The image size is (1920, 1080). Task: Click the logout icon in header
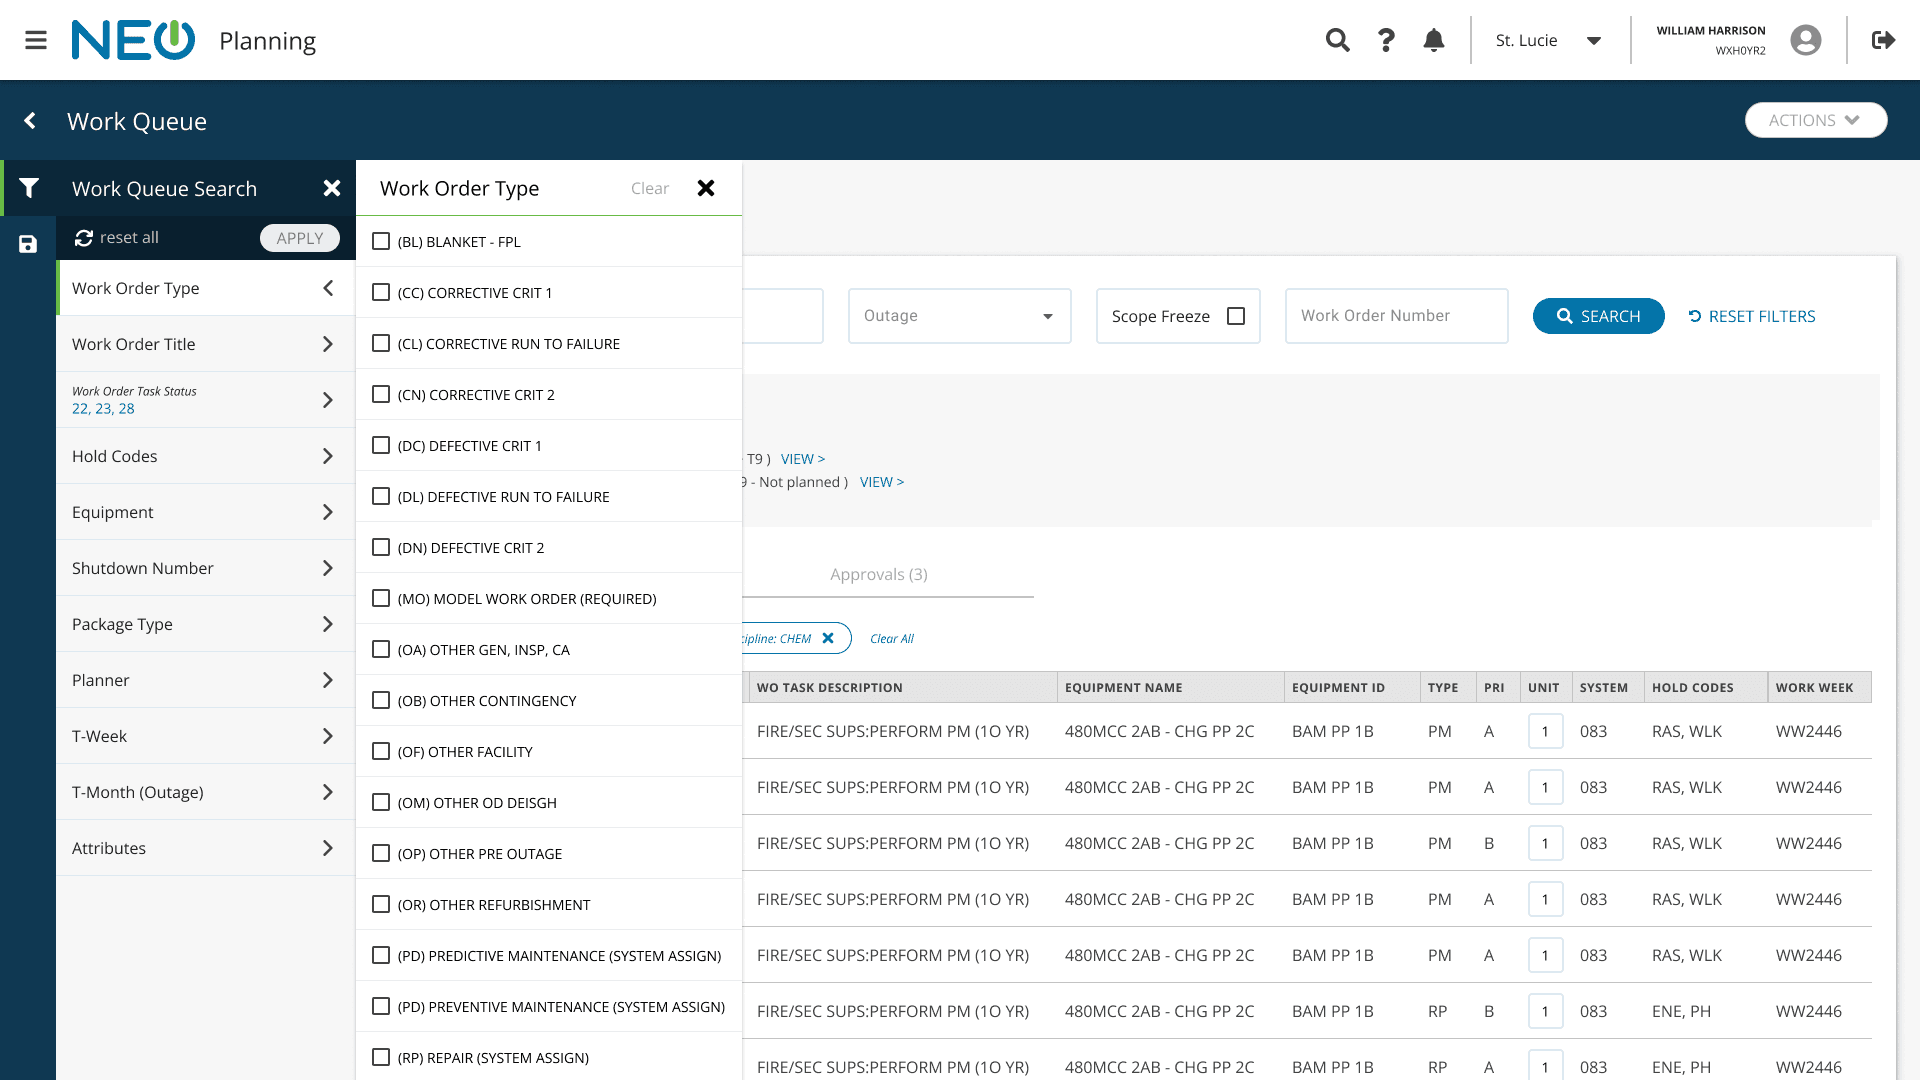tap(1883, 40)
